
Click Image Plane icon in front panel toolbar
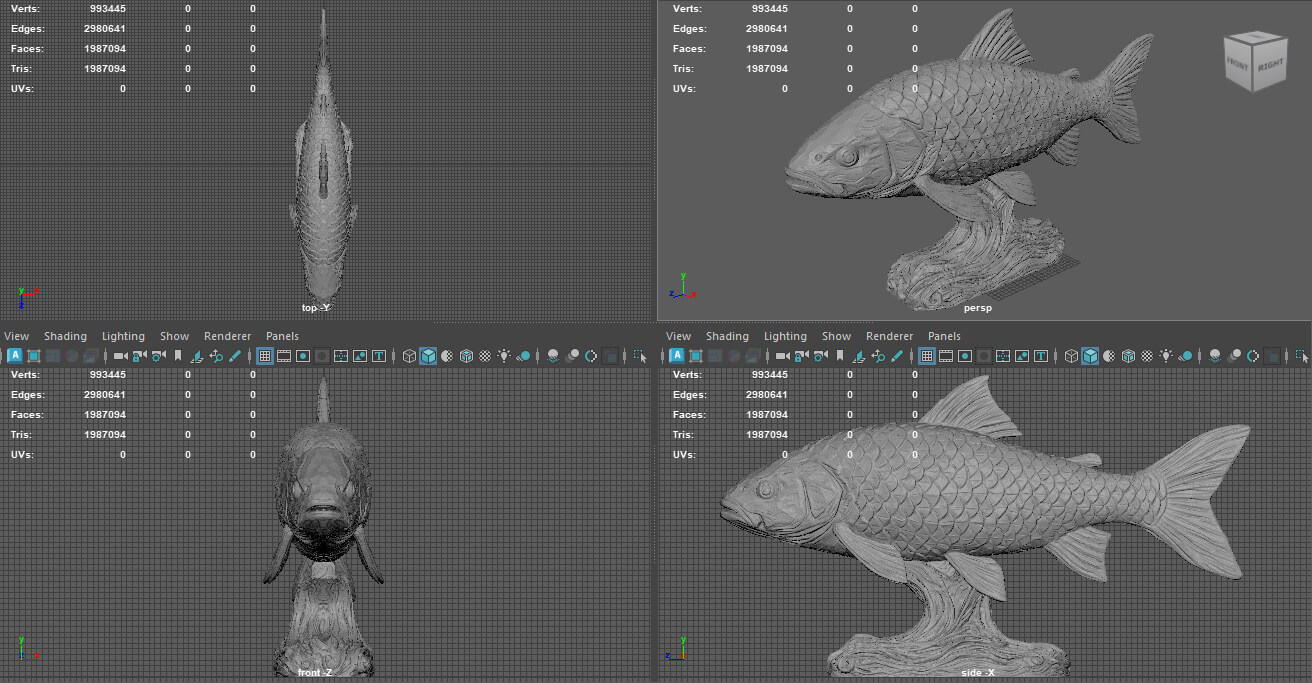coord(197,355)
